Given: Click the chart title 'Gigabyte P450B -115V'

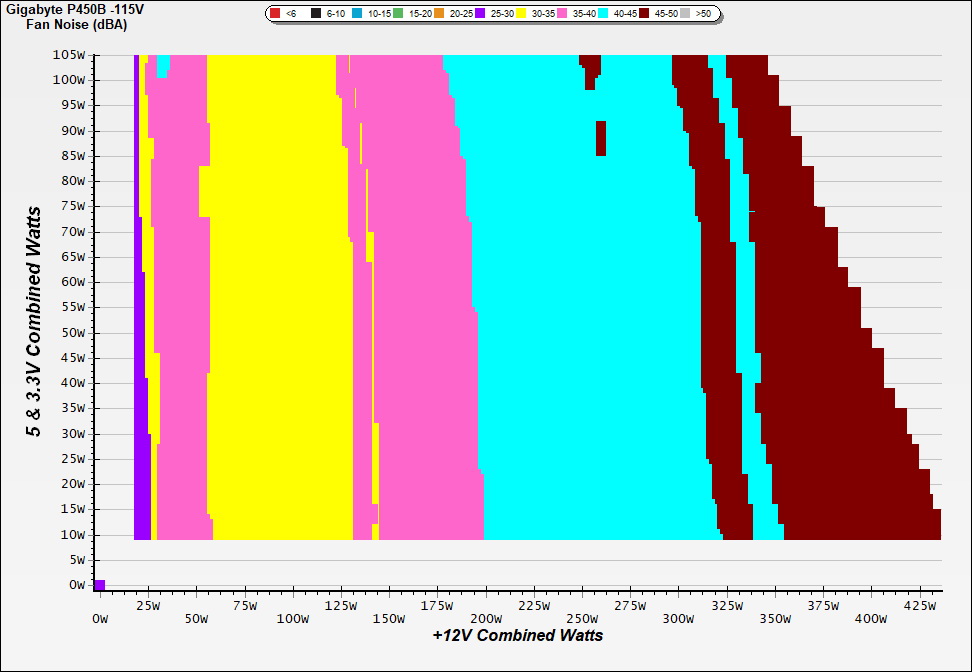Looking at the screenshot, I should (69, 9).
